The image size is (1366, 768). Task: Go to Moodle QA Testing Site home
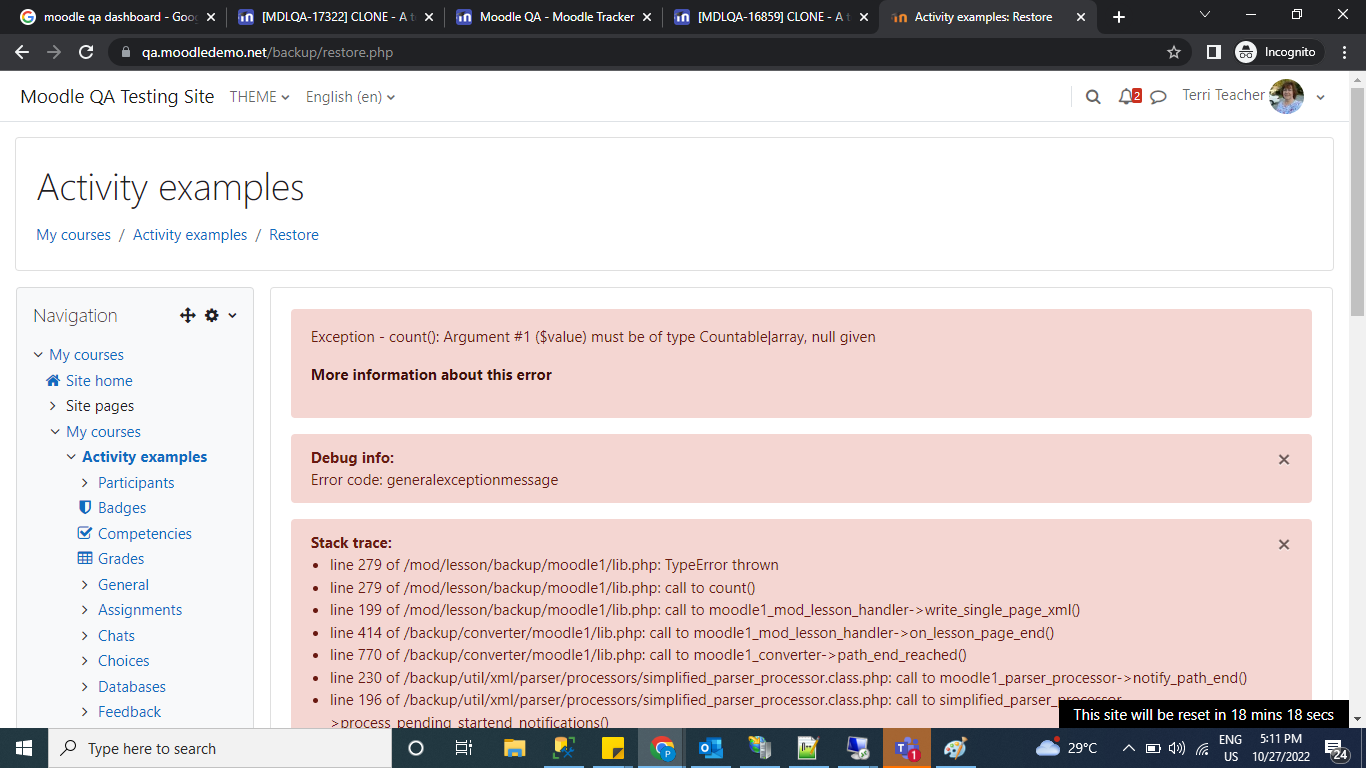pos(117,96)
